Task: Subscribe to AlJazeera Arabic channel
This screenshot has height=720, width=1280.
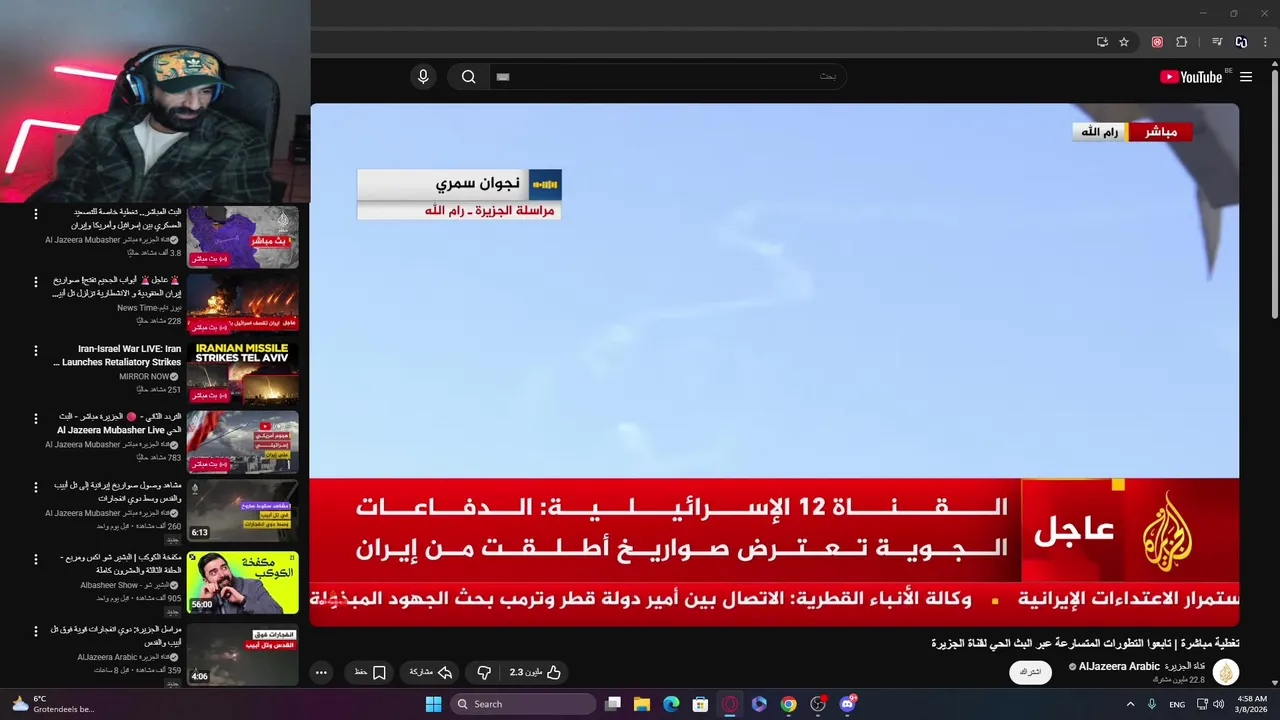Action: (x=1030, y=672)
